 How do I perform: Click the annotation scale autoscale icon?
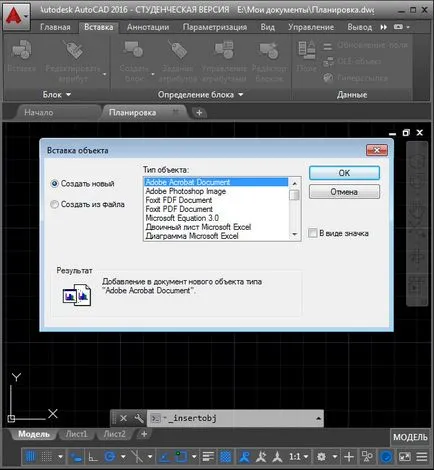pyautogui.click(x=261, y=457)
